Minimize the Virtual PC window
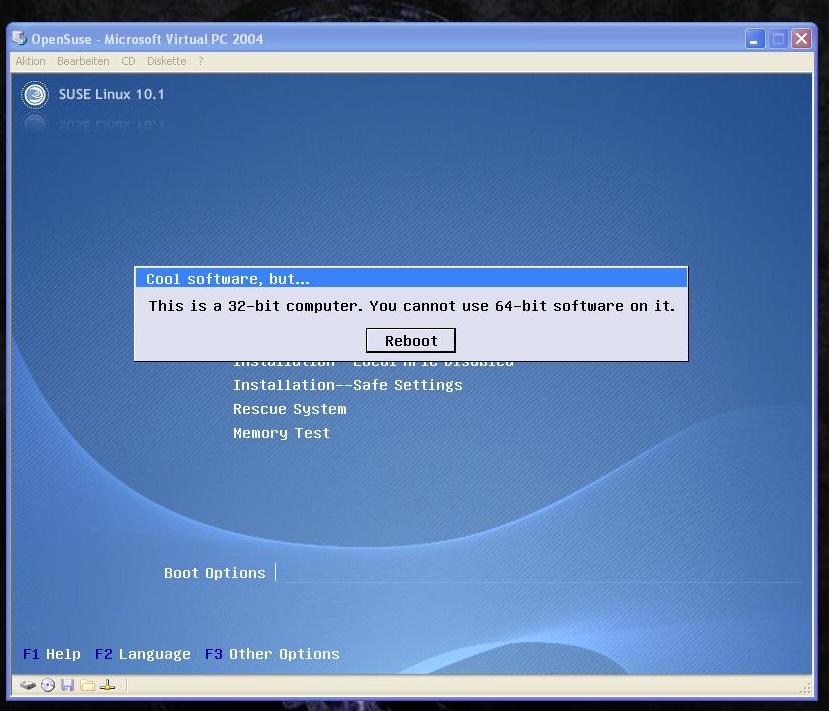 tap(754, 39)
